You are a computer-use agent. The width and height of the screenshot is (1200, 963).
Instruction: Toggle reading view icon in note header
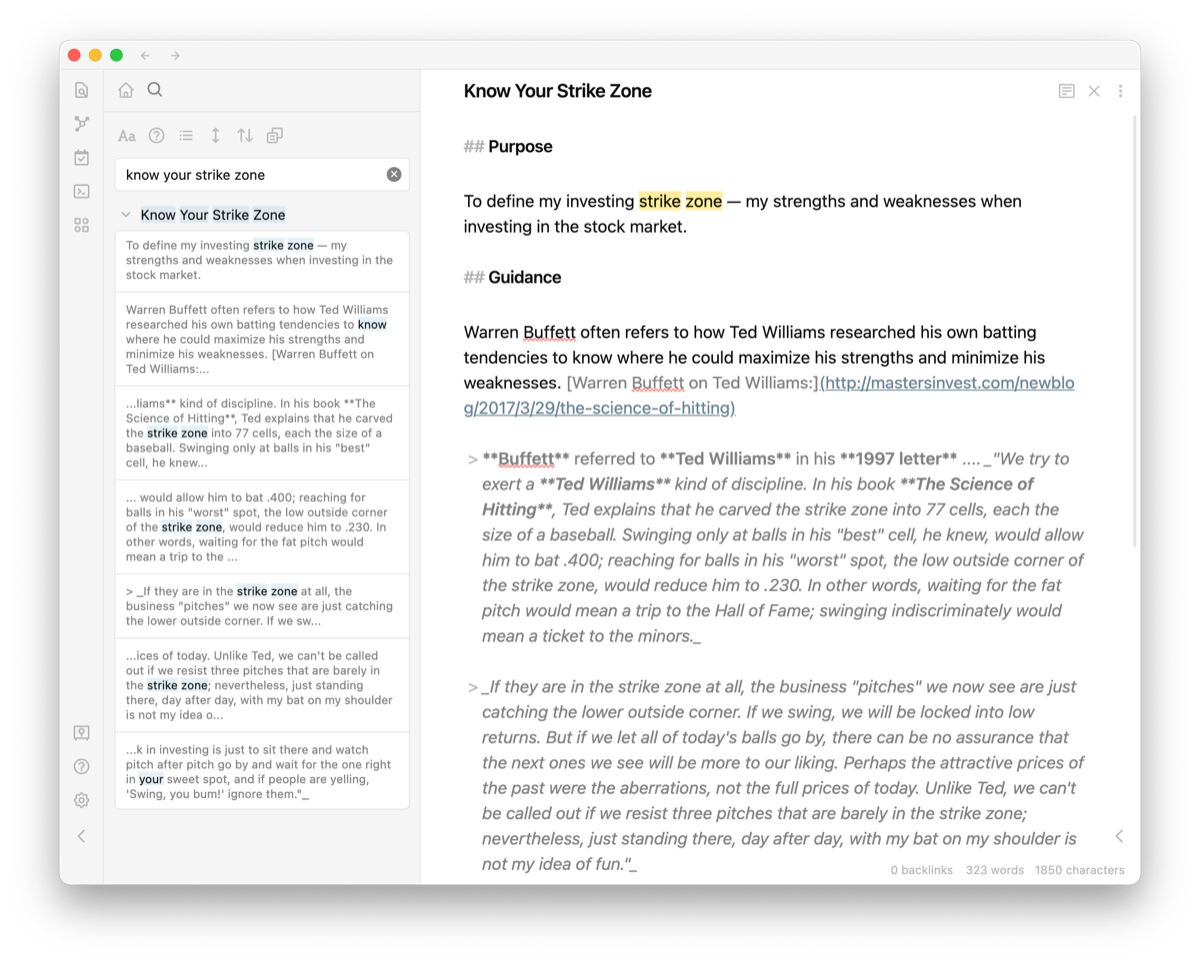coord(1067,91)
